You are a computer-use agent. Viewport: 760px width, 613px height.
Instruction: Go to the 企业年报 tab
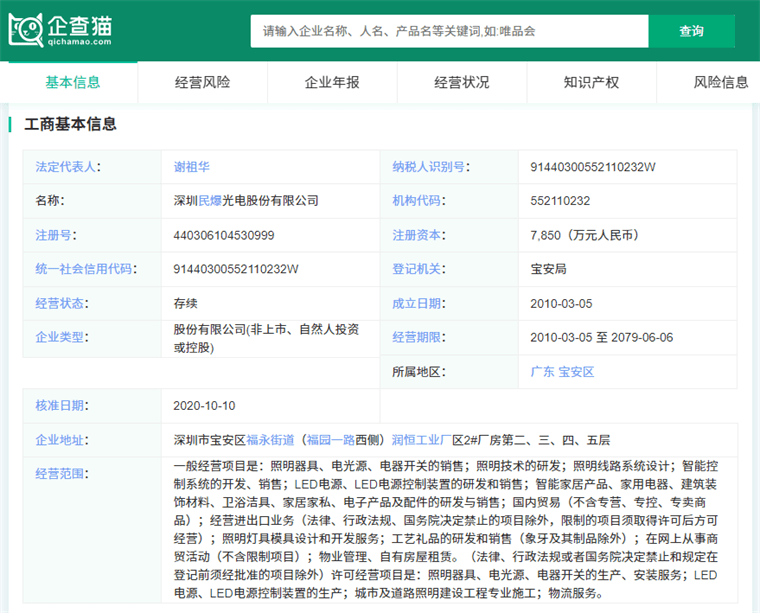[332, 82]
